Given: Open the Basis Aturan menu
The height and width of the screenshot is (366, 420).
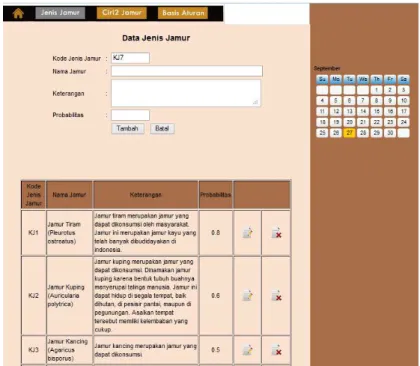Looking at the screenshot, I should point(183,13).
